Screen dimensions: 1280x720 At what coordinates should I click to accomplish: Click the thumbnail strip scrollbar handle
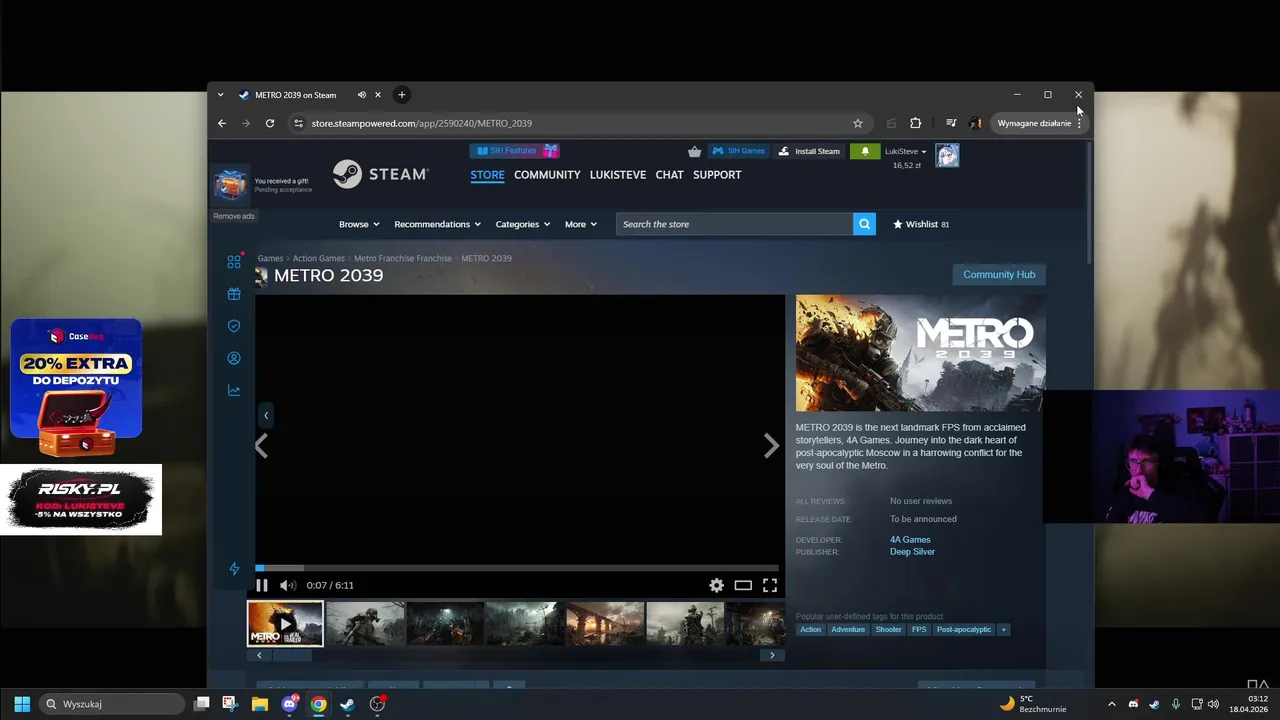292,655
